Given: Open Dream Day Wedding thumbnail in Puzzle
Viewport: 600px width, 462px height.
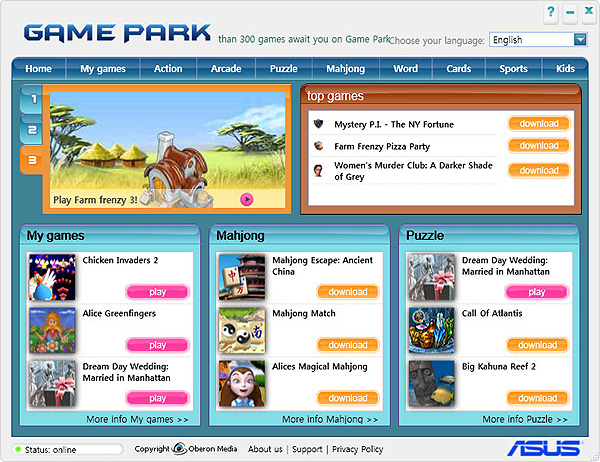Looking at the screenshot, I should (432, 277).
